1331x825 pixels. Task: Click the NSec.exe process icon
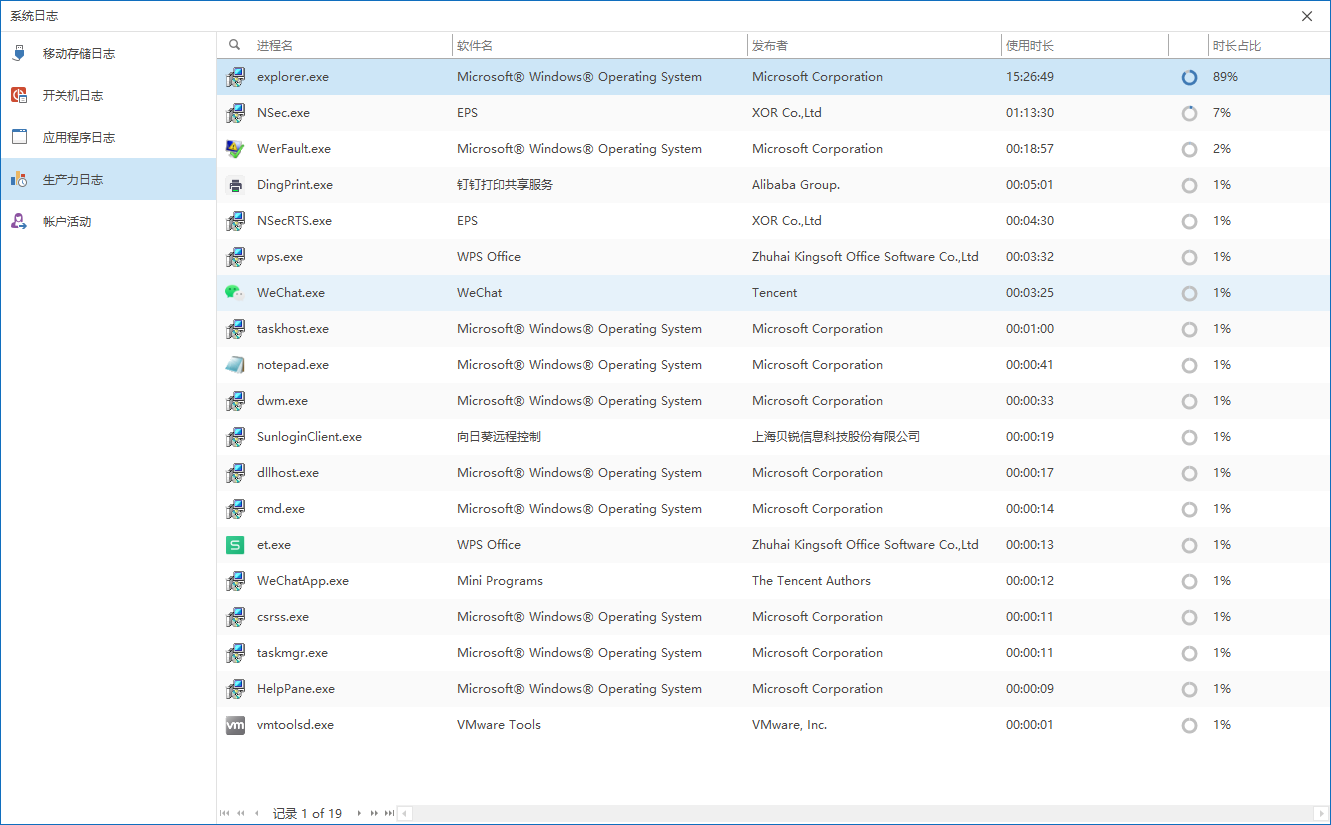pyautogui.click(x=235, y=113)
